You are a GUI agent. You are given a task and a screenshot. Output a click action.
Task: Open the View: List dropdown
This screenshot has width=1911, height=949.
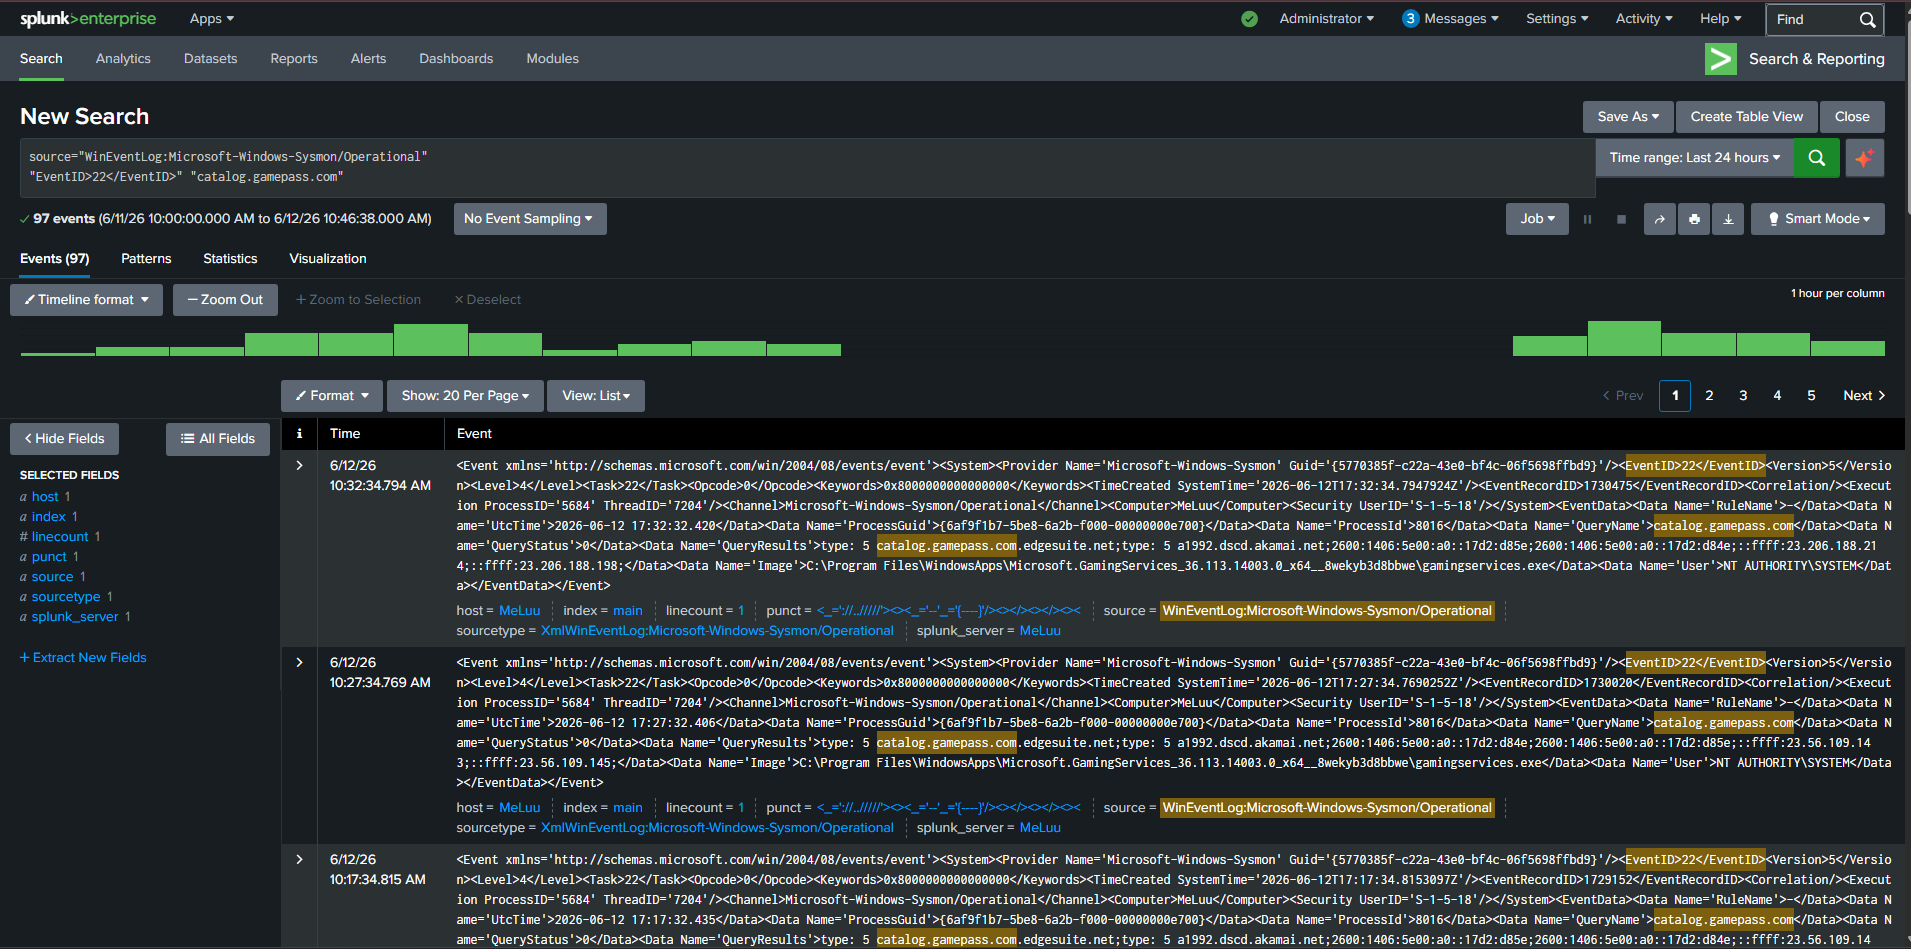596,396
